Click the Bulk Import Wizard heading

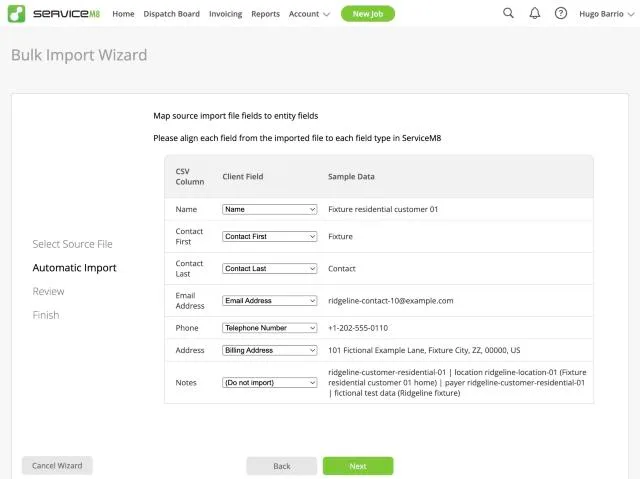pyautogui.click(x=79, y=55)
